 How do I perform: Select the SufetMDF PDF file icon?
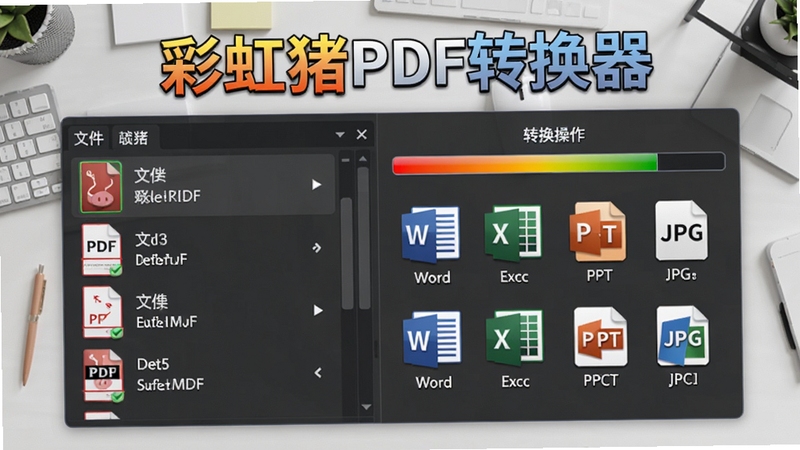(x=104, y=375)
